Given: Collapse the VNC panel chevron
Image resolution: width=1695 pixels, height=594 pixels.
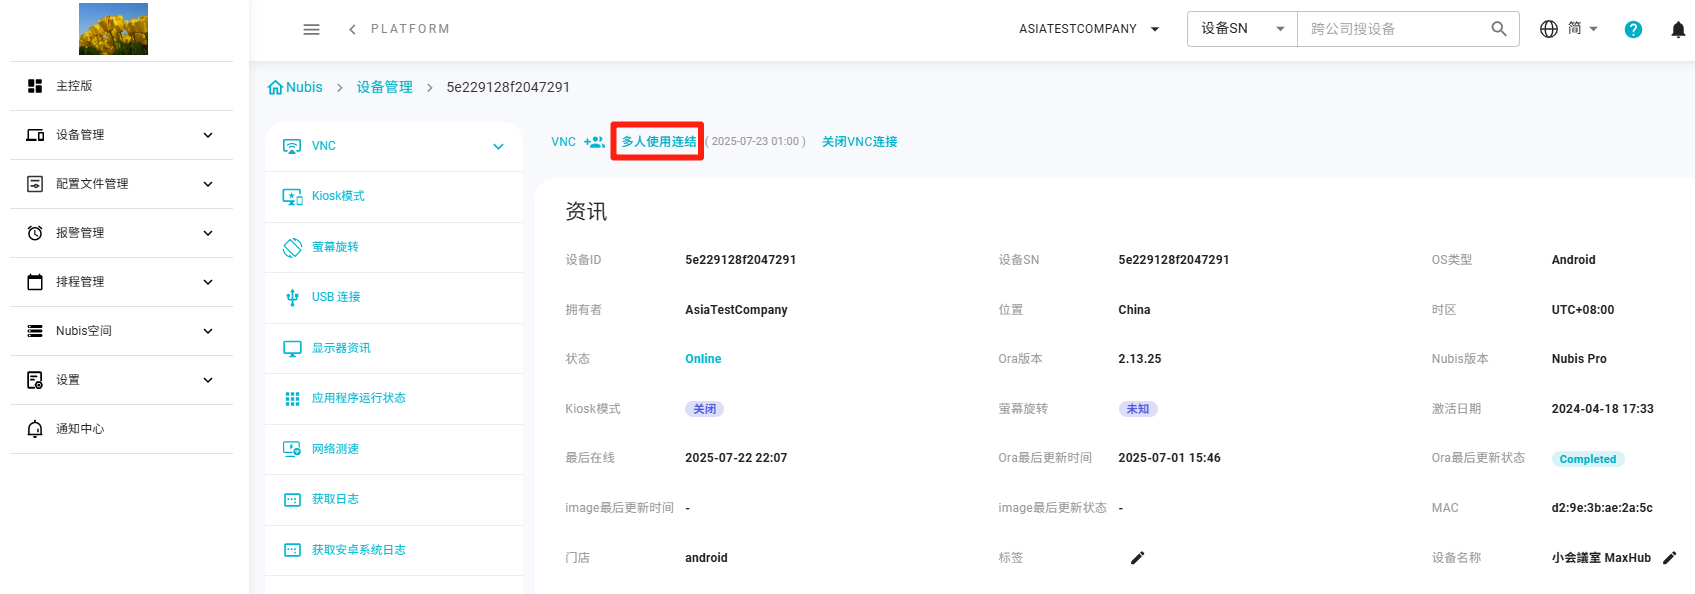Looking at the screenshot, I should click(498, 147).
